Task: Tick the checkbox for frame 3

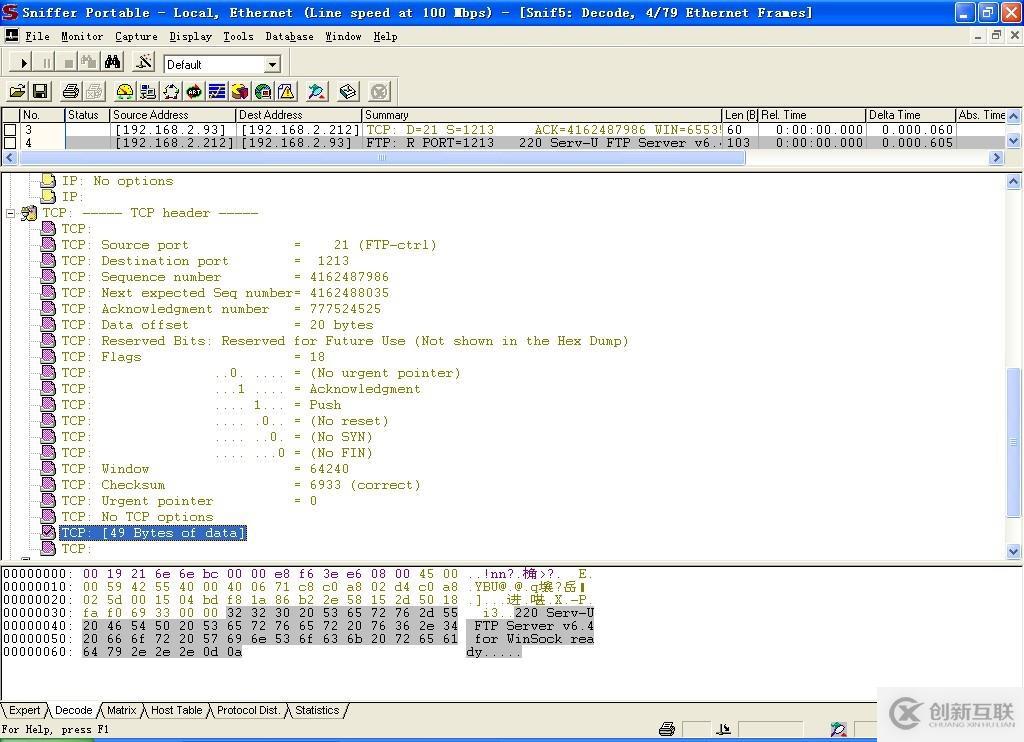Action: 10,130
